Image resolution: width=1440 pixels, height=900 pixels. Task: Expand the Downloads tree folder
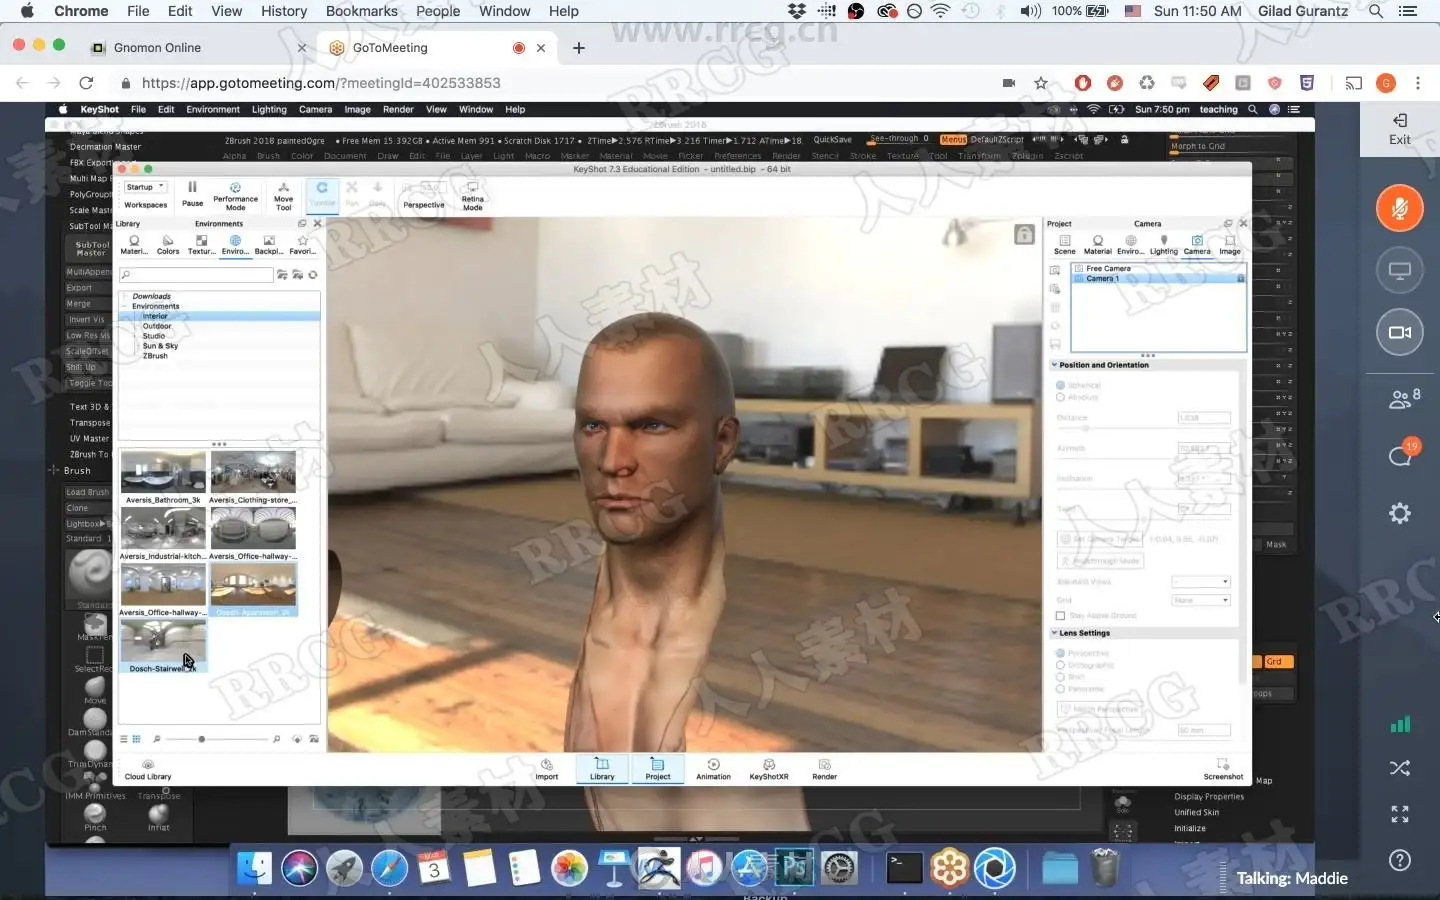(125, 296)
